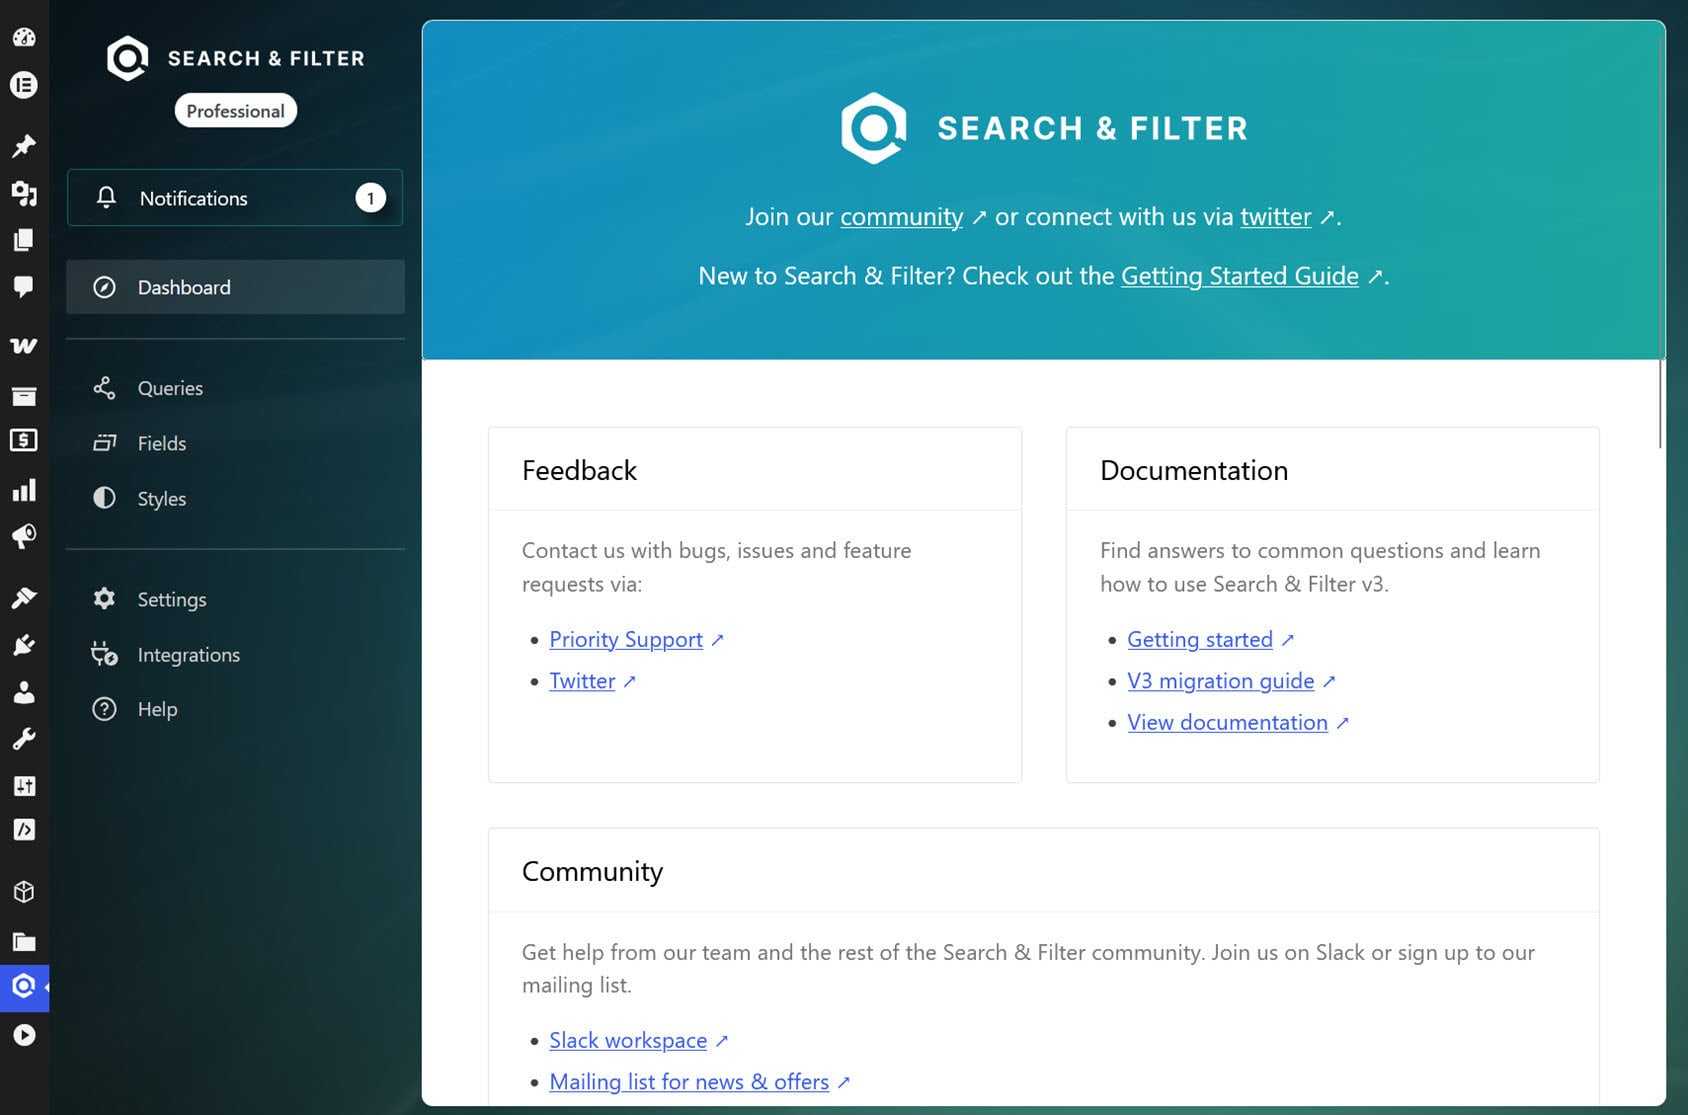Open the V3 migration guide link
Viewport: 1688px width, 1115px height.
[x=1221, y=681]
